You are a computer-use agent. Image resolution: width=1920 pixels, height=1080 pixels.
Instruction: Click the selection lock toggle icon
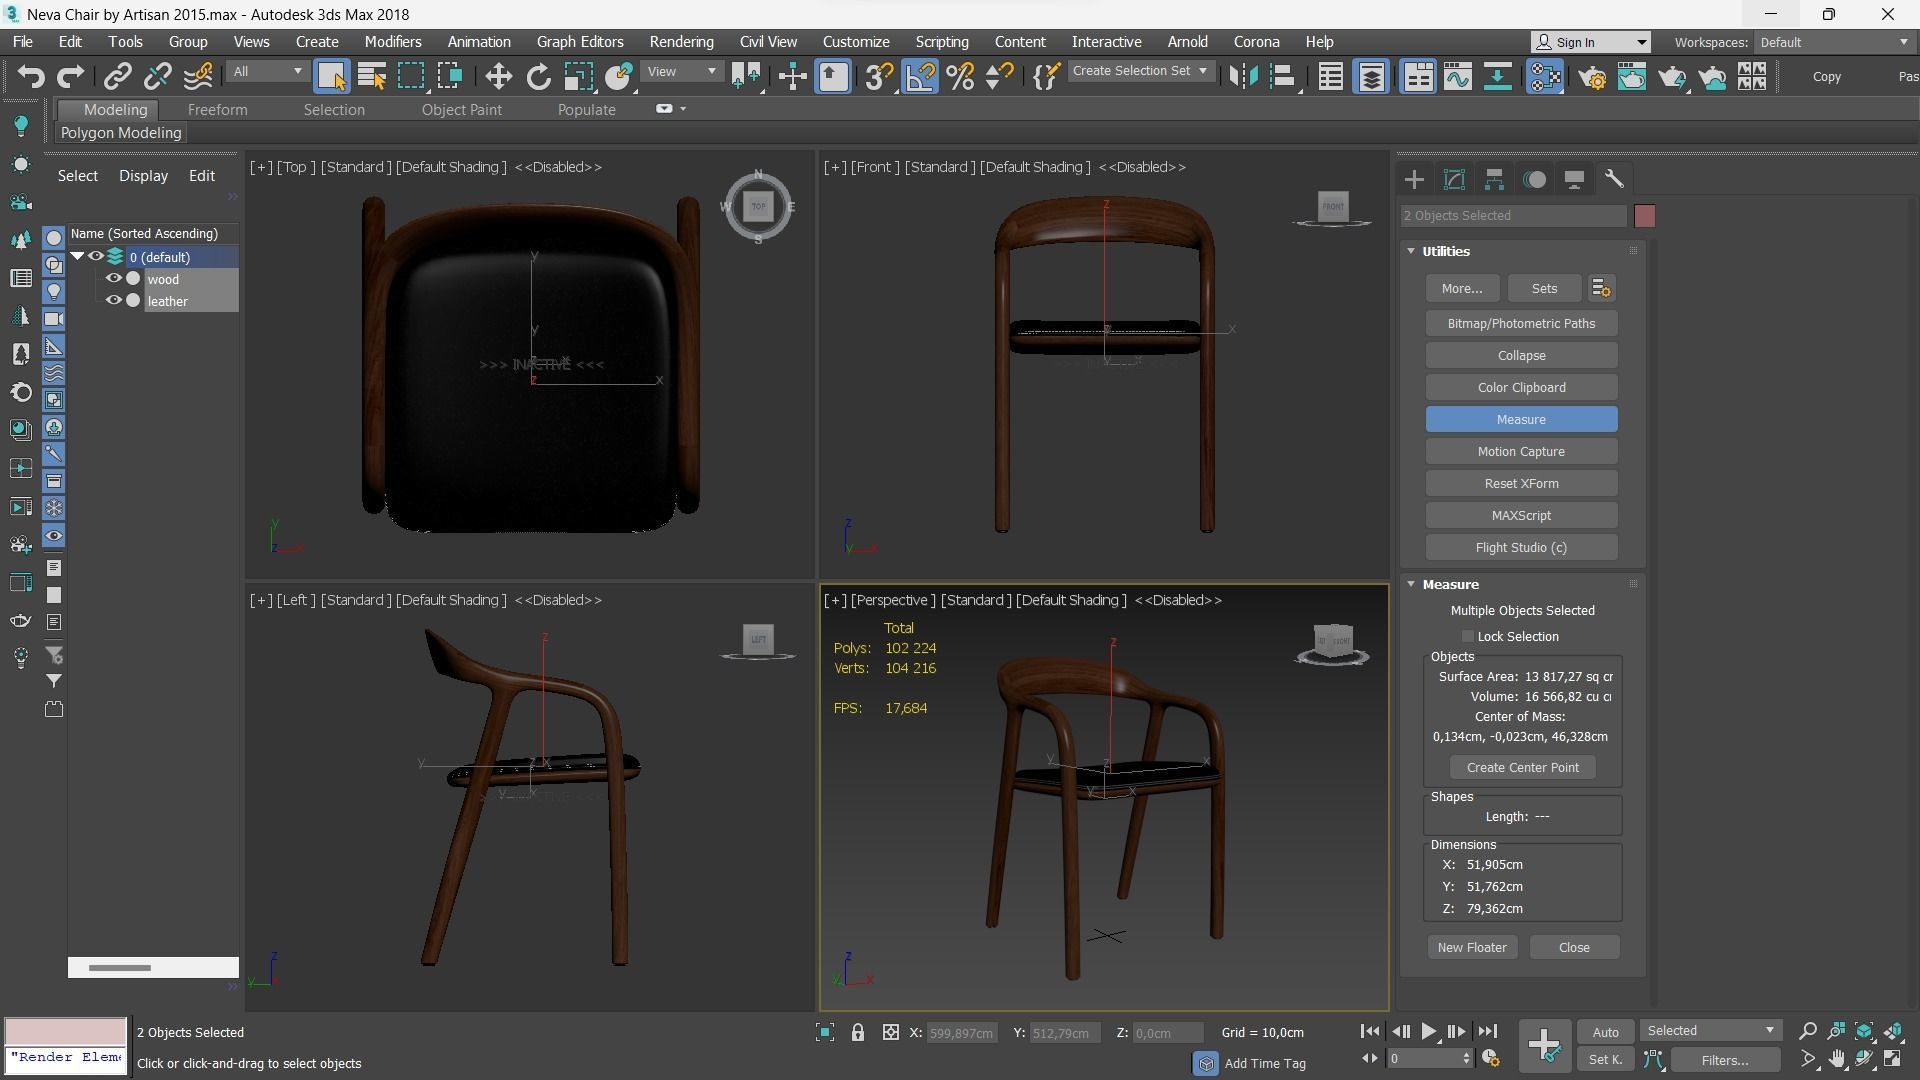857,1032
